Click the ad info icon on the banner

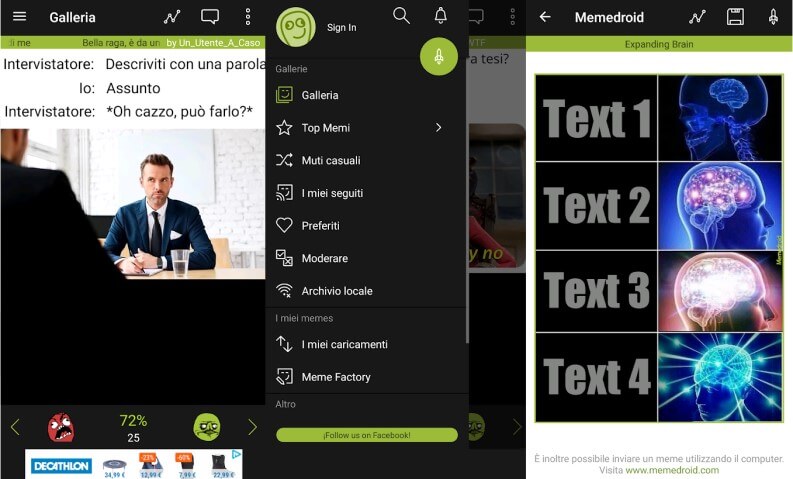(236, 454)
